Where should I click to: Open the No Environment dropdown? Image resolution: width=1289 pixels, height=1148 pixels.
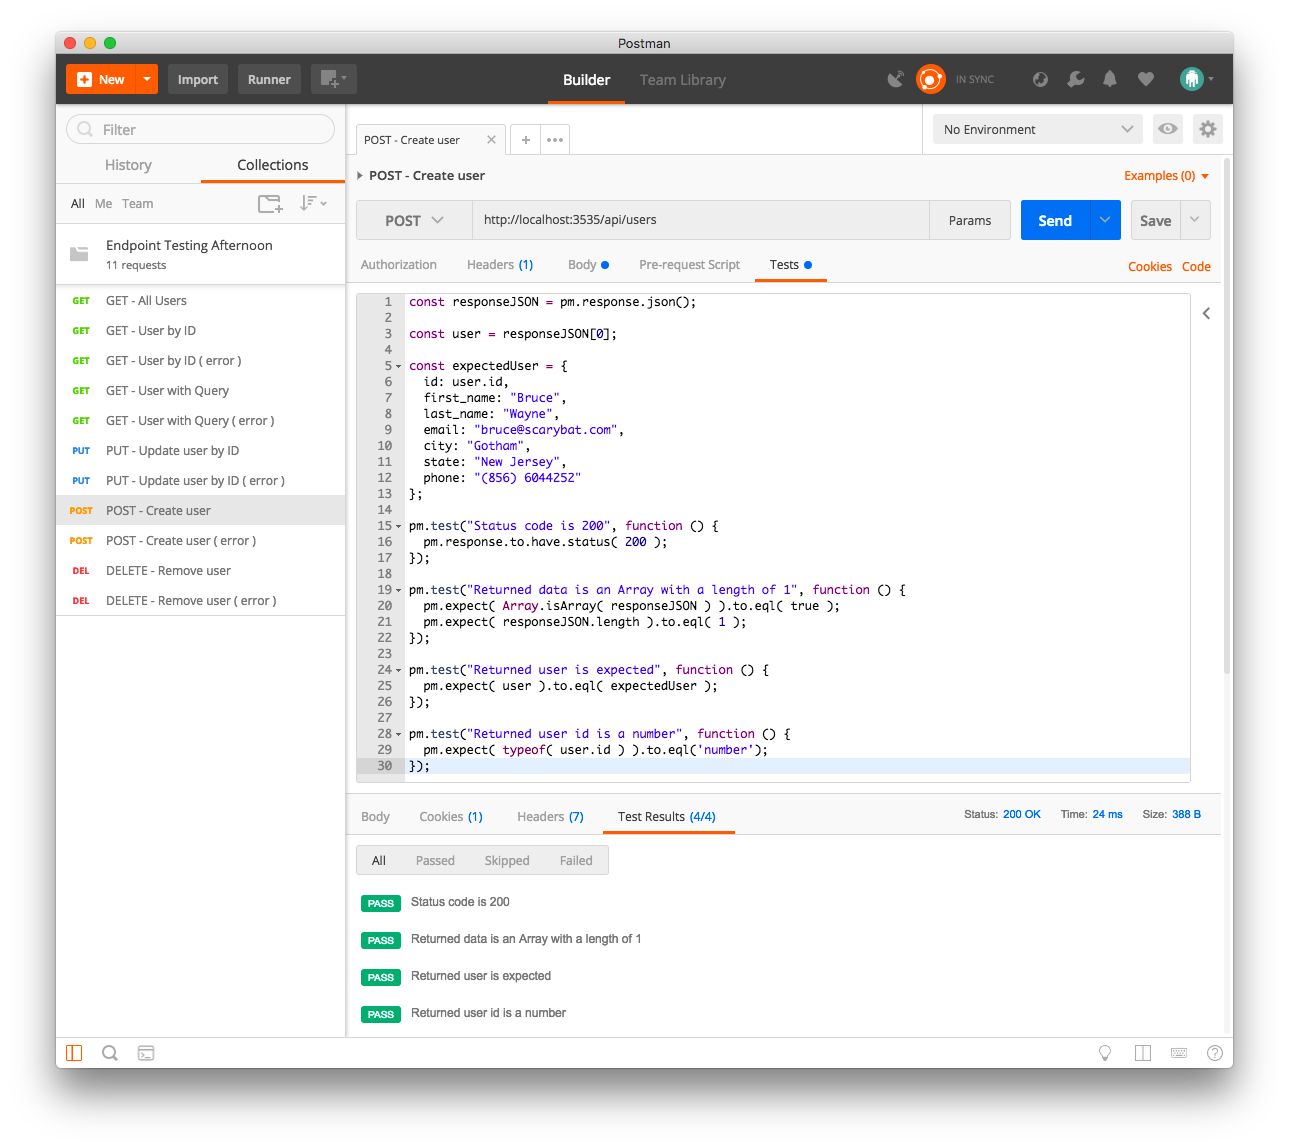(1037, 129)
